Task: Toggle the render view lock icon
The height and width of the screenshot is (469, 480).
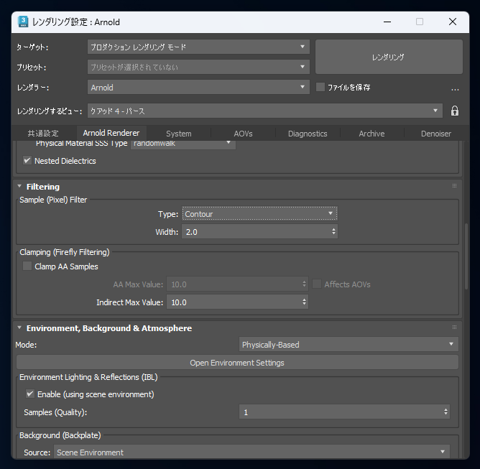Action: pyautogui.click(x=455, y=111)
